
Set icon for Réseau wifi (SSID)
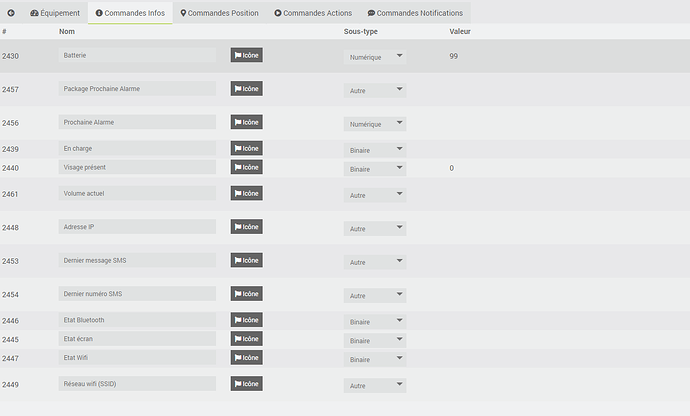(246, 383)
